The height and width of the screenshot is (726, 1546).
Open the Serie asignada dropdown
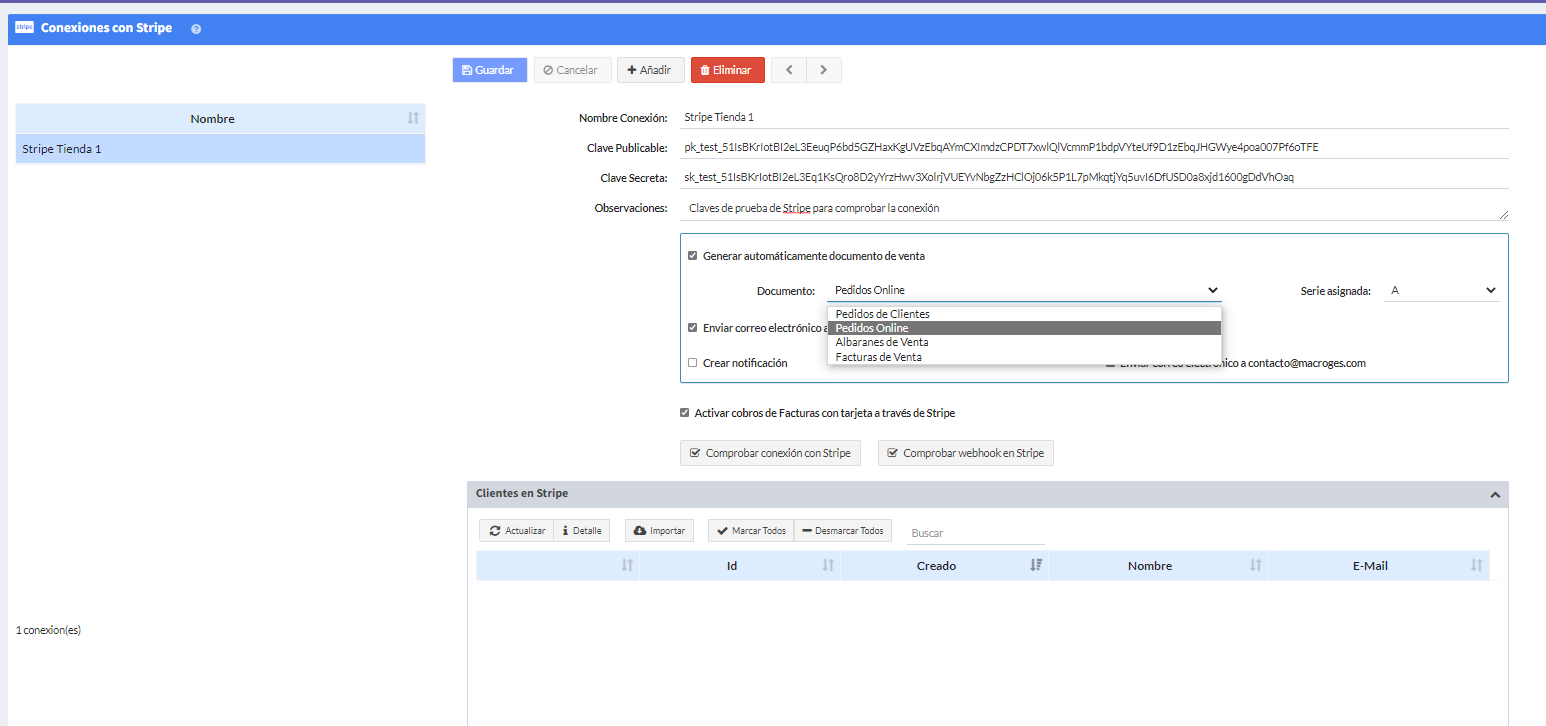pyautogui.click(x=1442, y=290)
